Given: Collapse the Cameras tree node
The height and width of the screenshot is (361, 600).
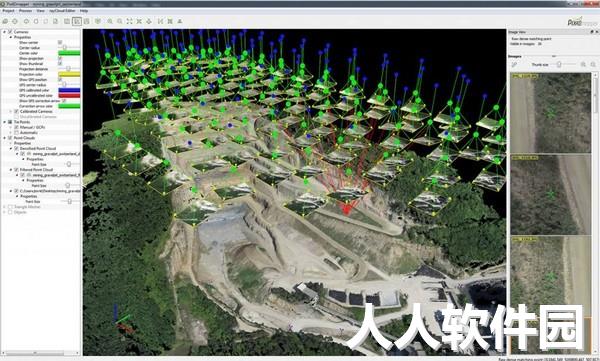Looking at the screenshot, I should [x=4, y=32].
